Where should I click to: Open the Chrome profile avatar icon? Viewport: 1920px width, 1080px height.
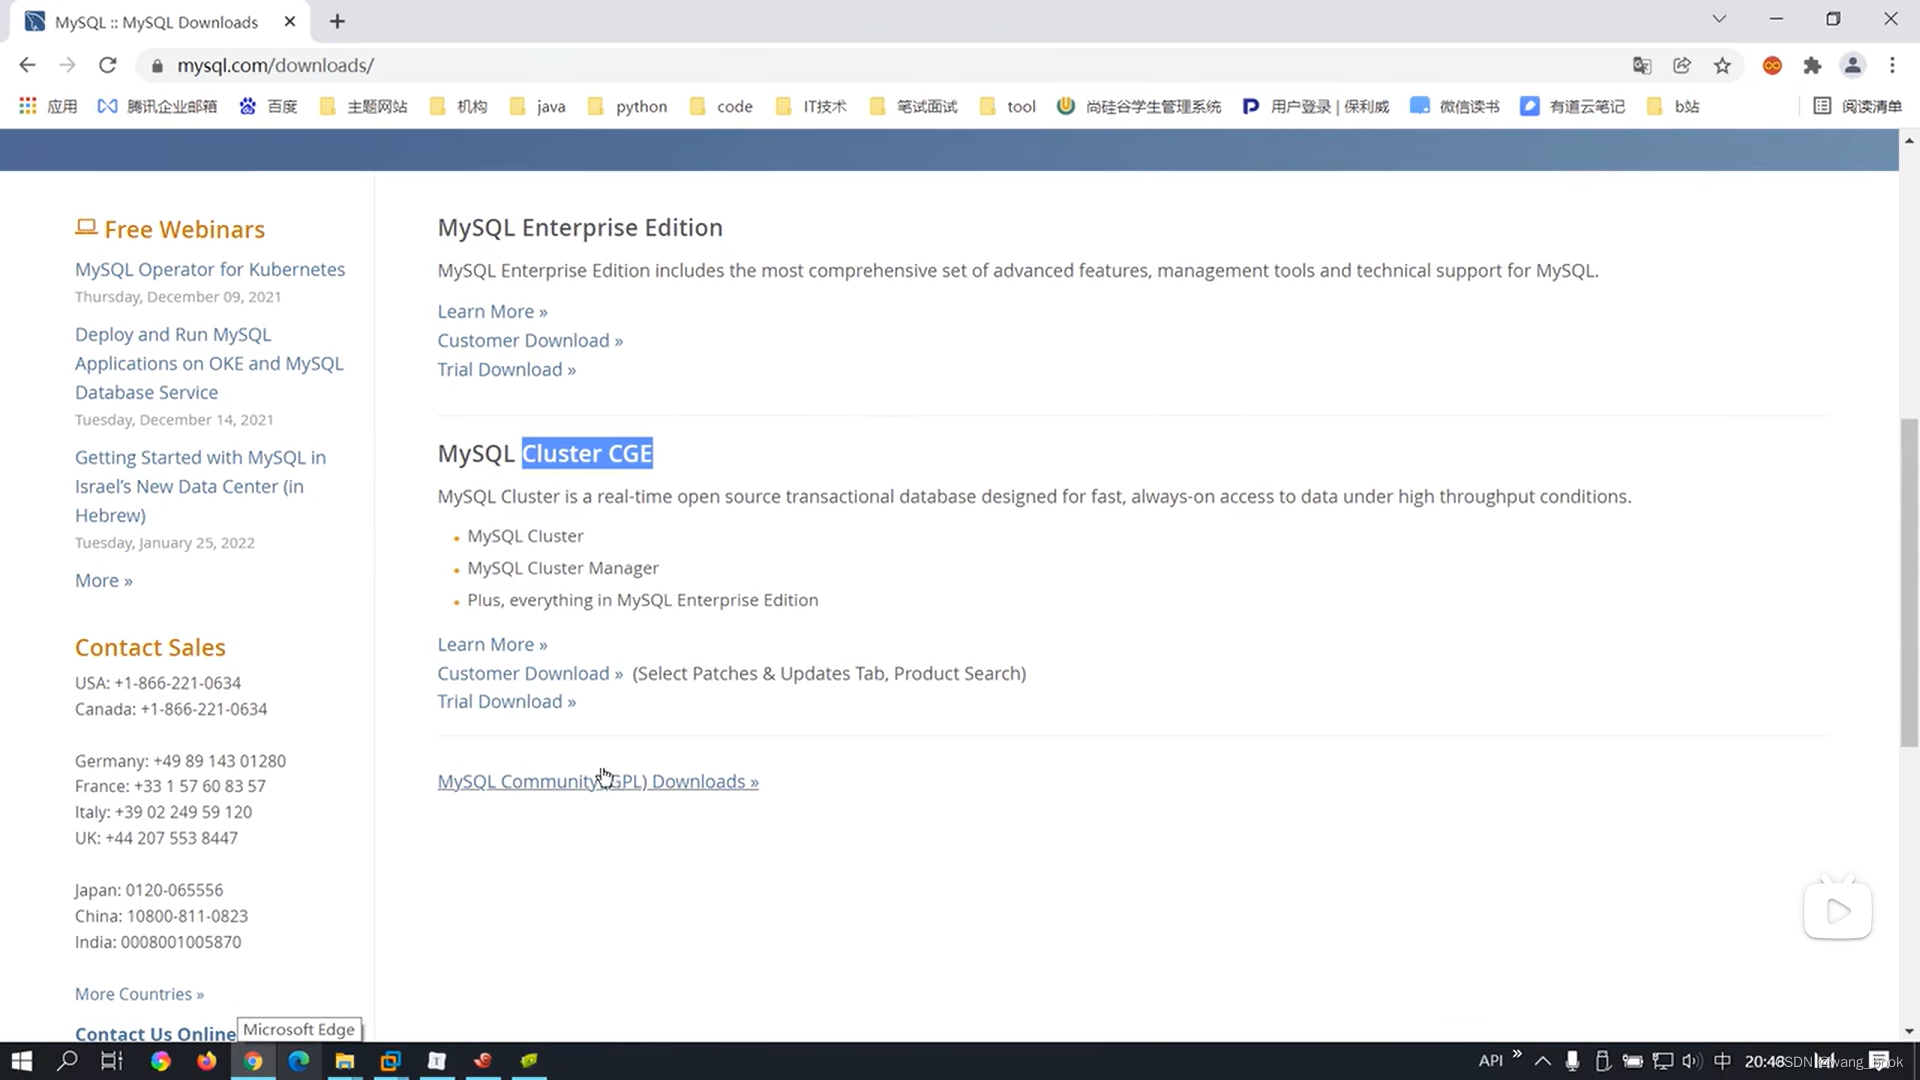point(1852,65)
